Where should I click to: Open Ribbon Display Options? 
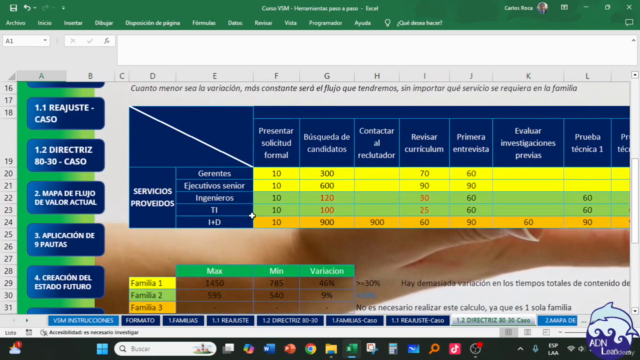pos(564,8)
